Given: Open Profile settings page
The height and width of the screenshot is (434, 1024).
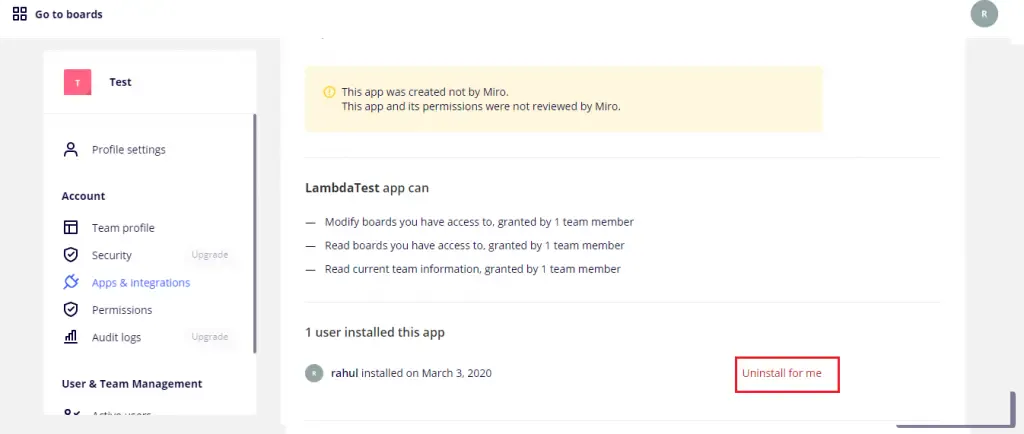Looking at the screenshot, I should tap(128, 150).
